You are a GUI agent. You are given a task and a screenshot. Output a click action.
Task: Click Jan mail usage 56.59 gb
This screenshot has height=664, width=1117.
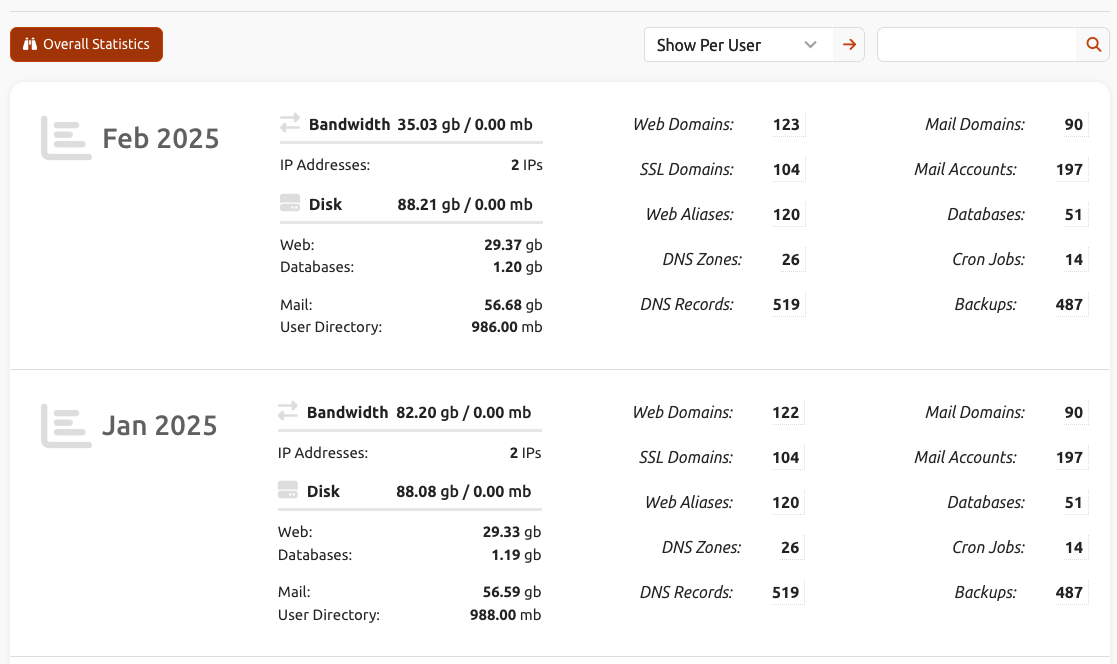511,591
